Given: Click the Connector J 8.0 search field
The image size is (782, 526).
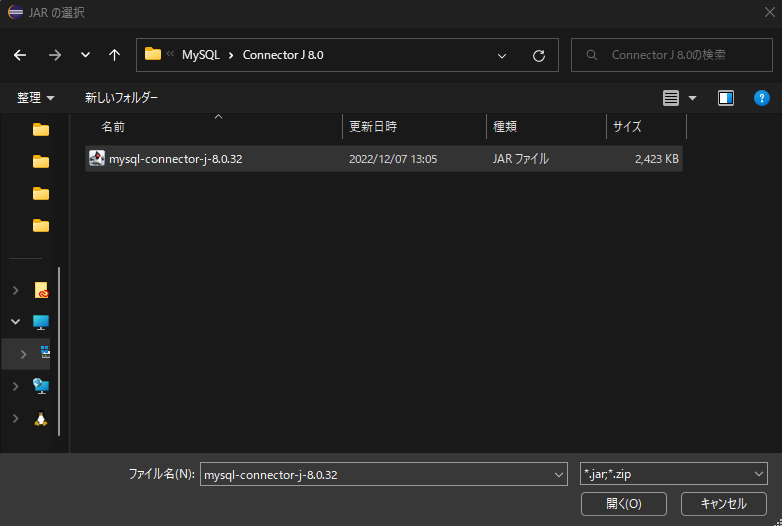Looking at the screenshot, I should [x=671, y=55].
